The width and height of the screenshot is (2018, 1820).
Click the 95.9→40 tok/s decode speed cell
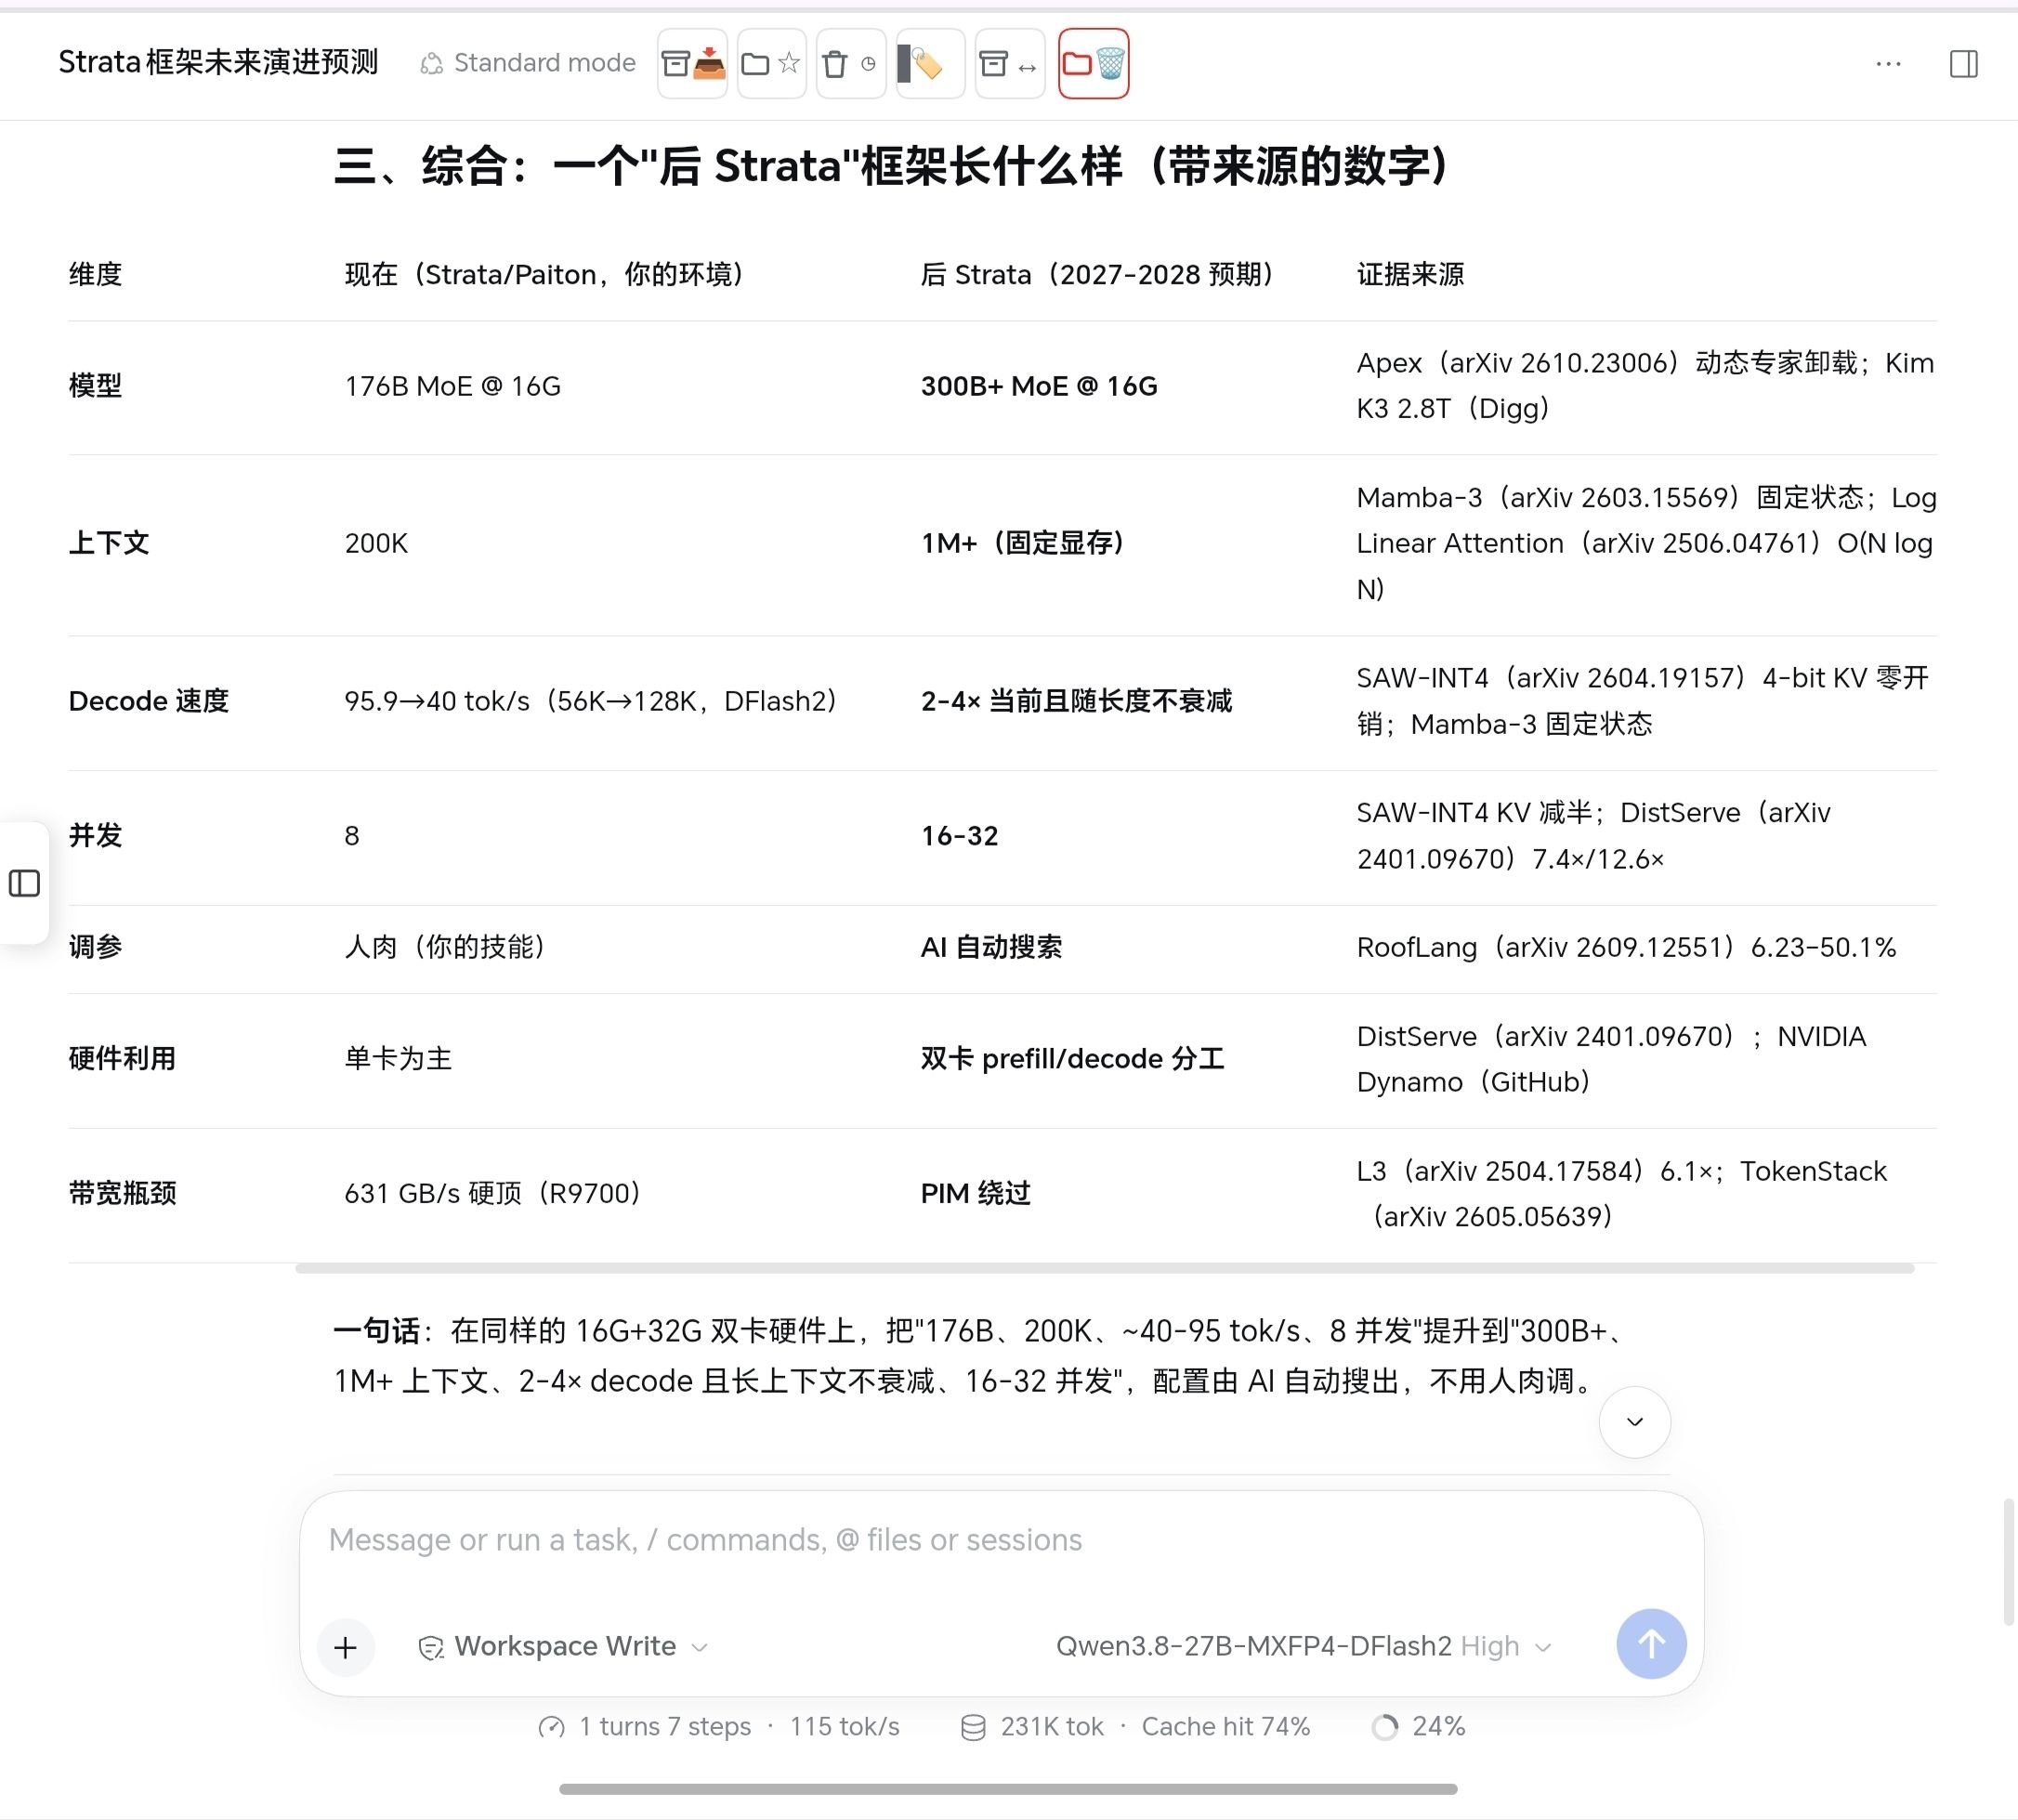click(590, 702)
